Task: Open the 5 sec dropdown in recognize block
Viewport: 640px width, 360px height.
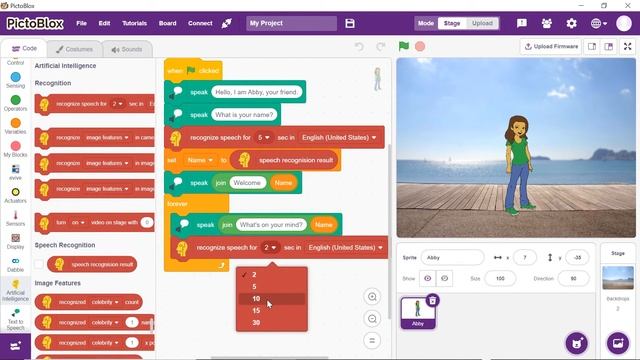Action: click(263, 138)
